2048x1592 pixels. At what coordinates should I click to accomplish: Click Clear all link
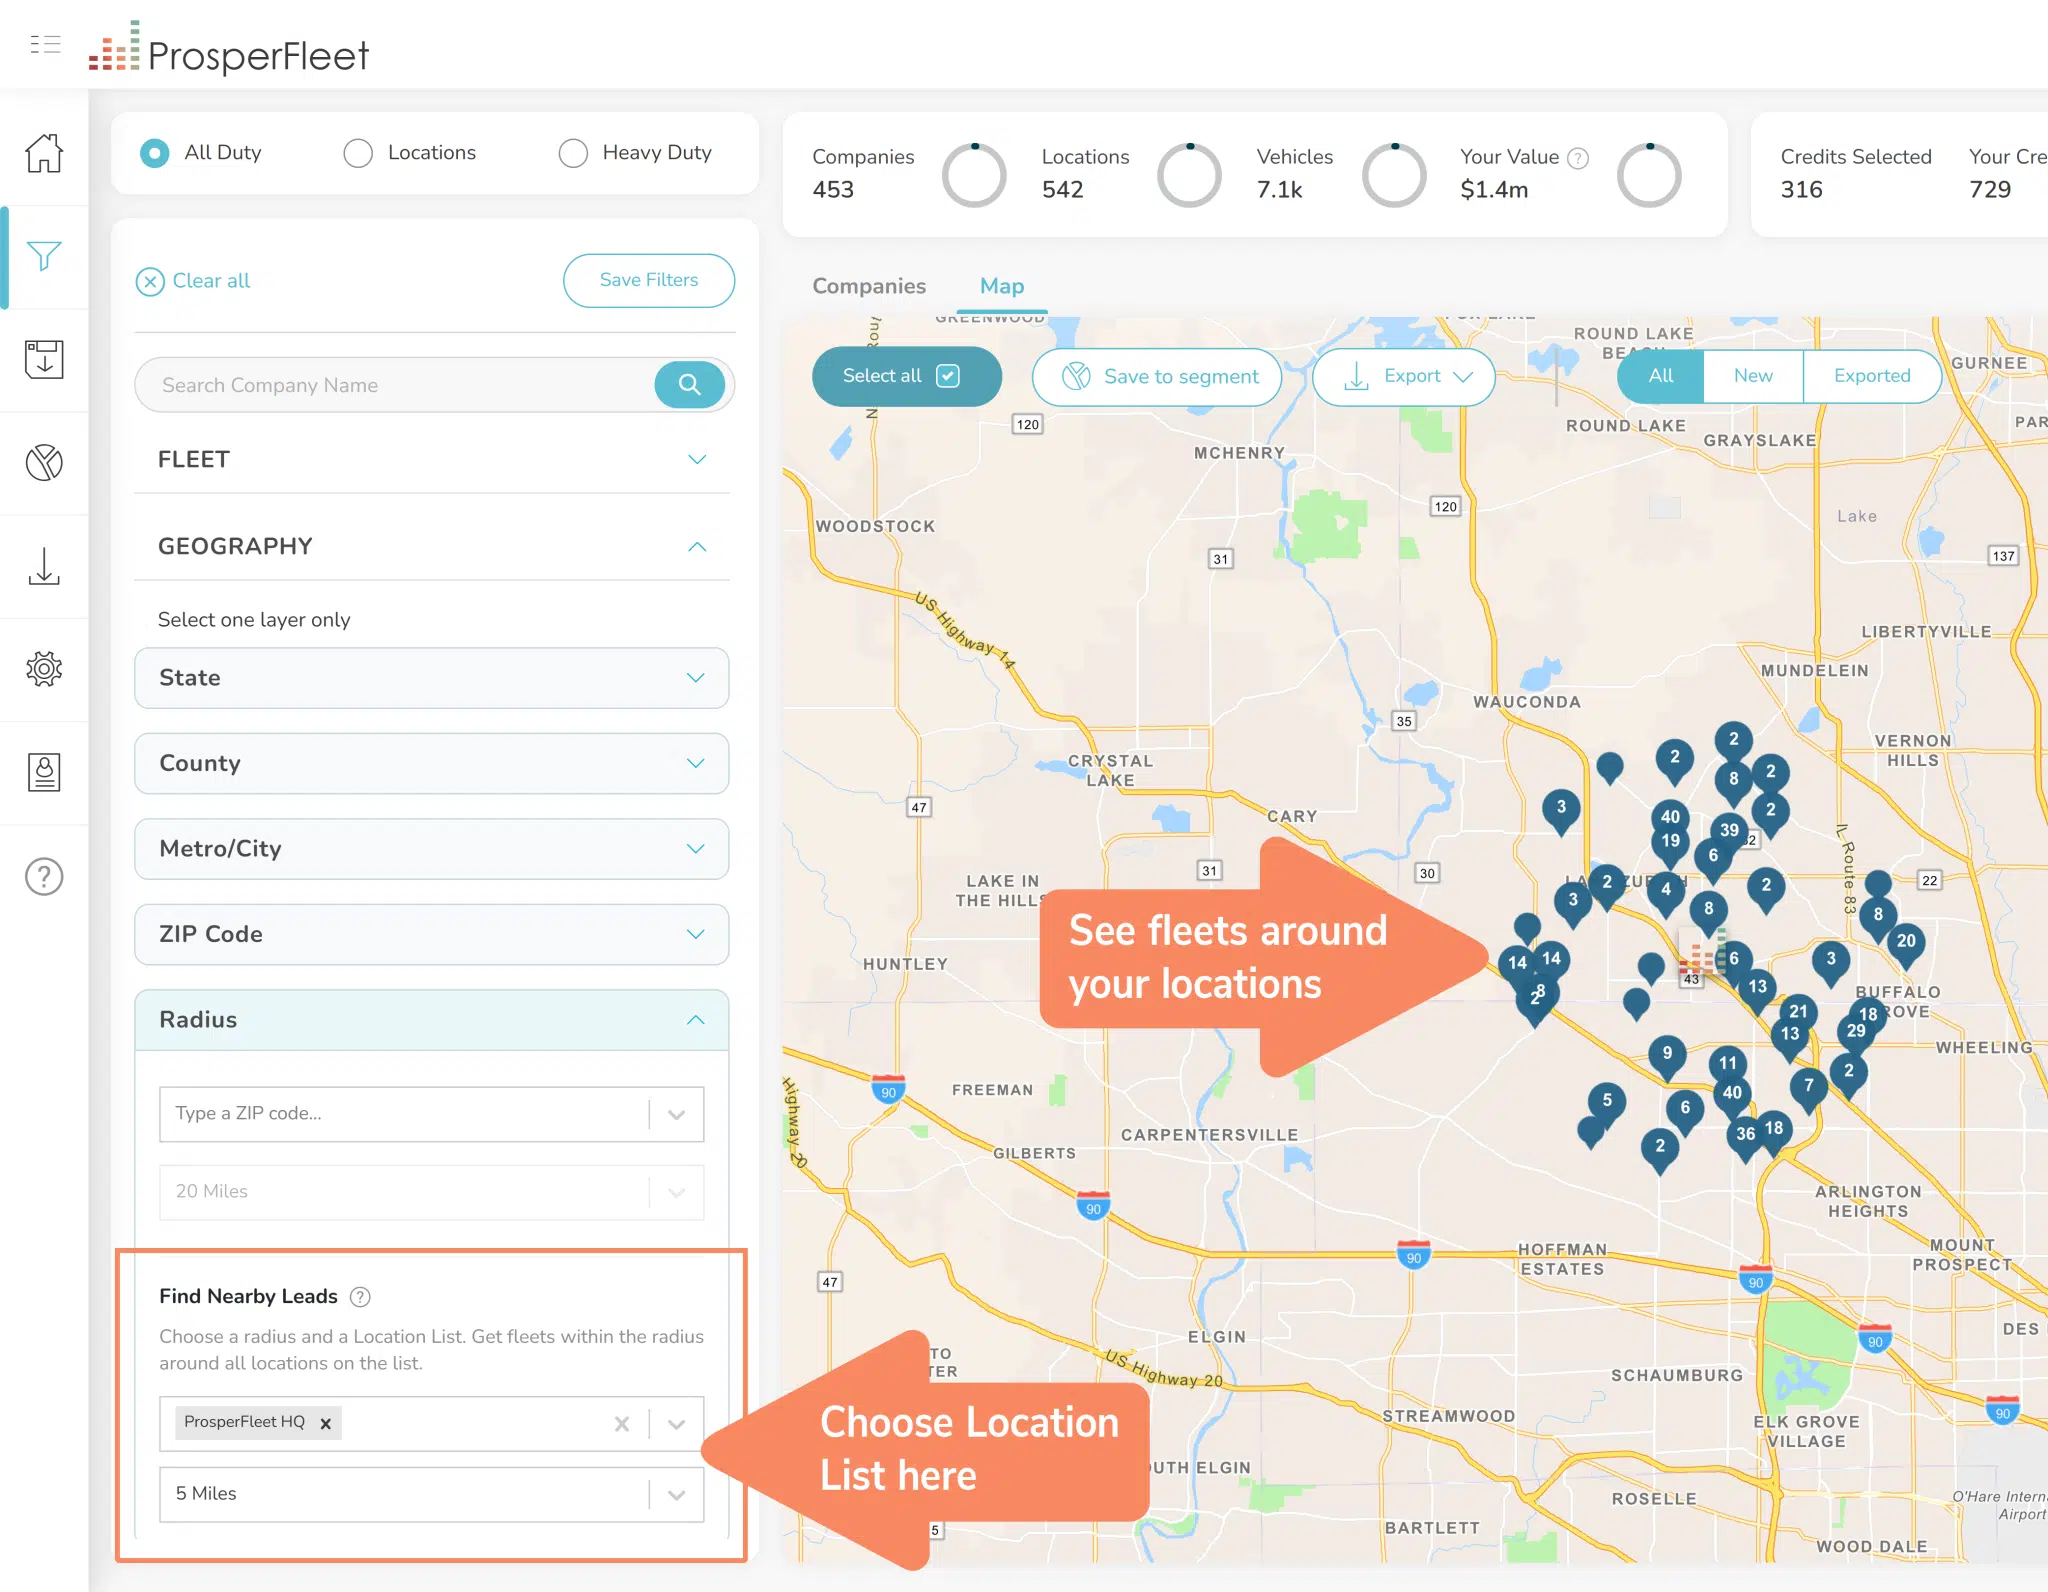[211, 281]
